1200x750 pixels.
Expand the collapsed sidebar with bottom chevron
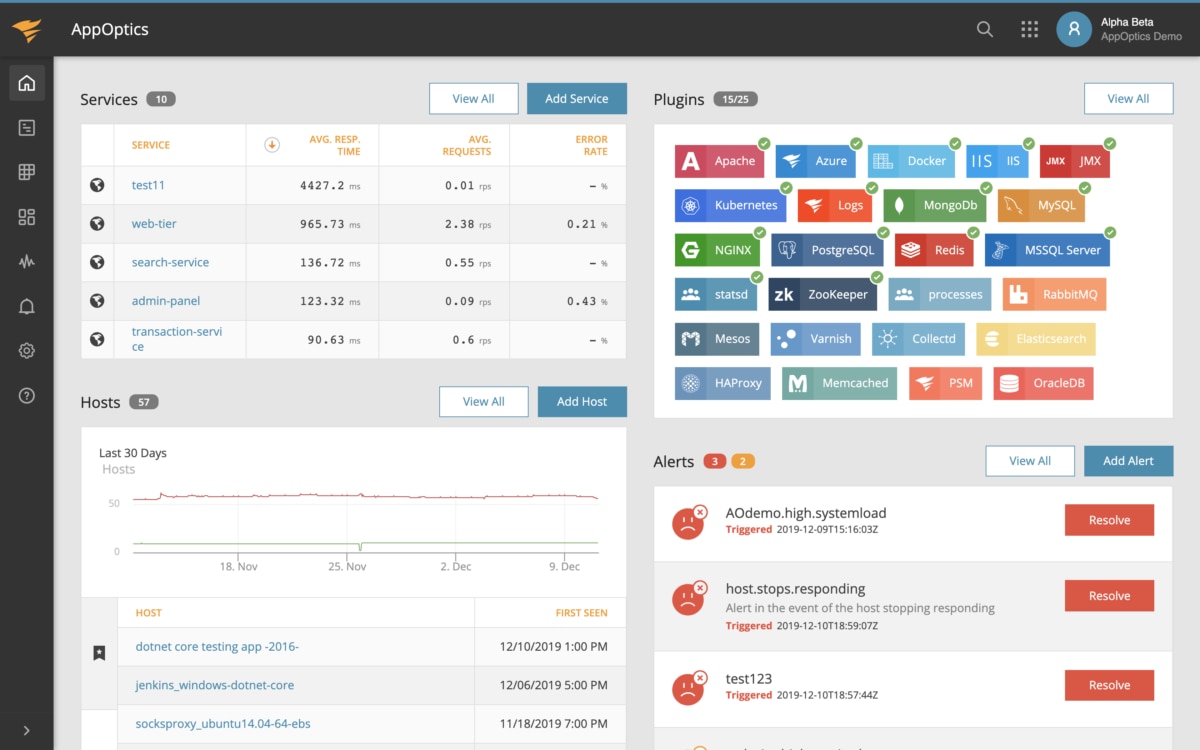pos(26,729)
